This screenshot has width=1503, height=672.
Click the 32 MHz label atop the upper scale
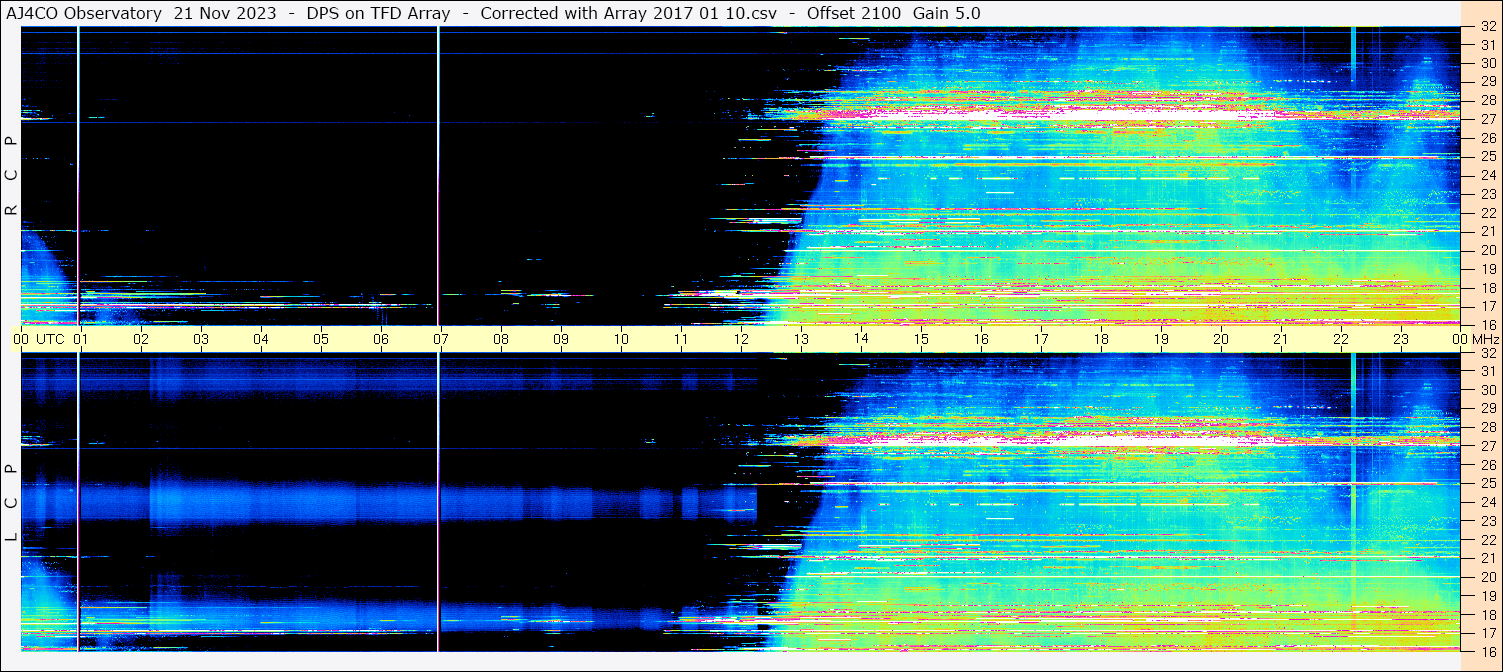point(1488,27)
